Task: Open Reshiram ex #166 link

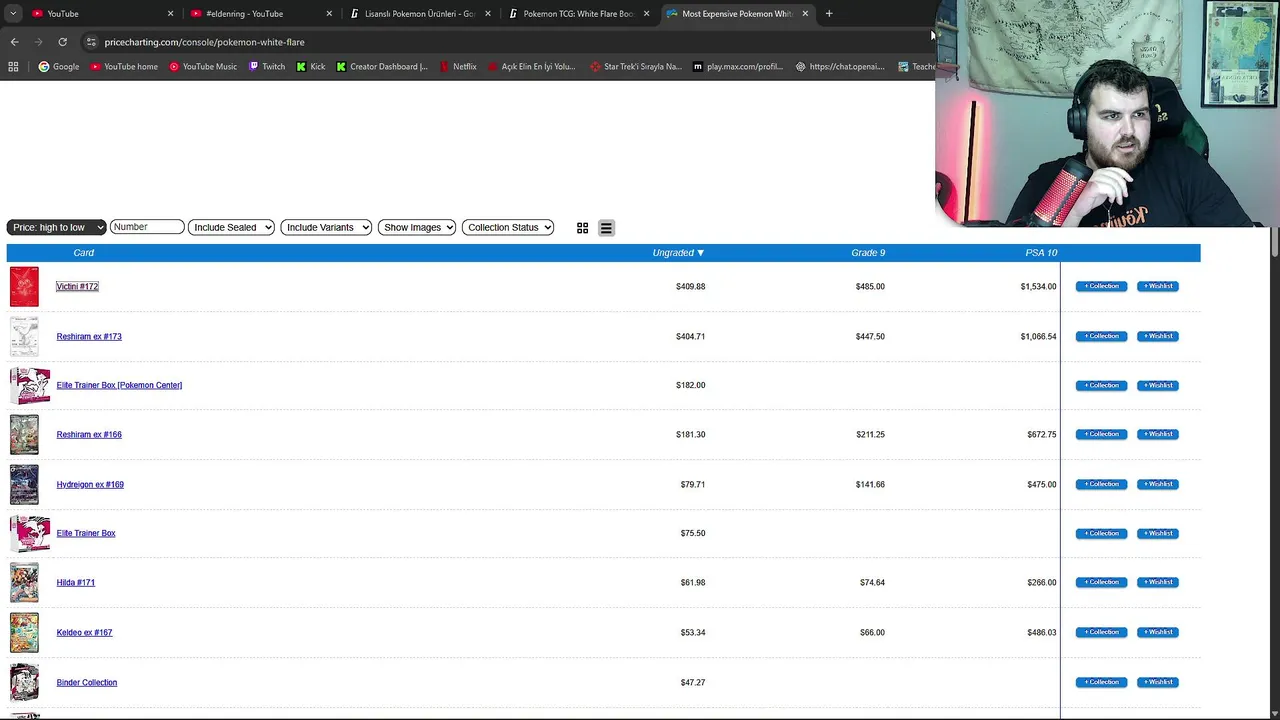Action: tap(89, 434)
